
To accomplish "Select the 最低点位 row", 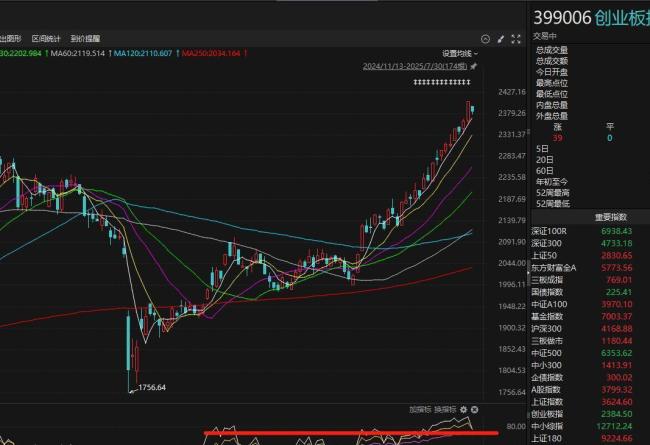I will [x=593, y=94].
